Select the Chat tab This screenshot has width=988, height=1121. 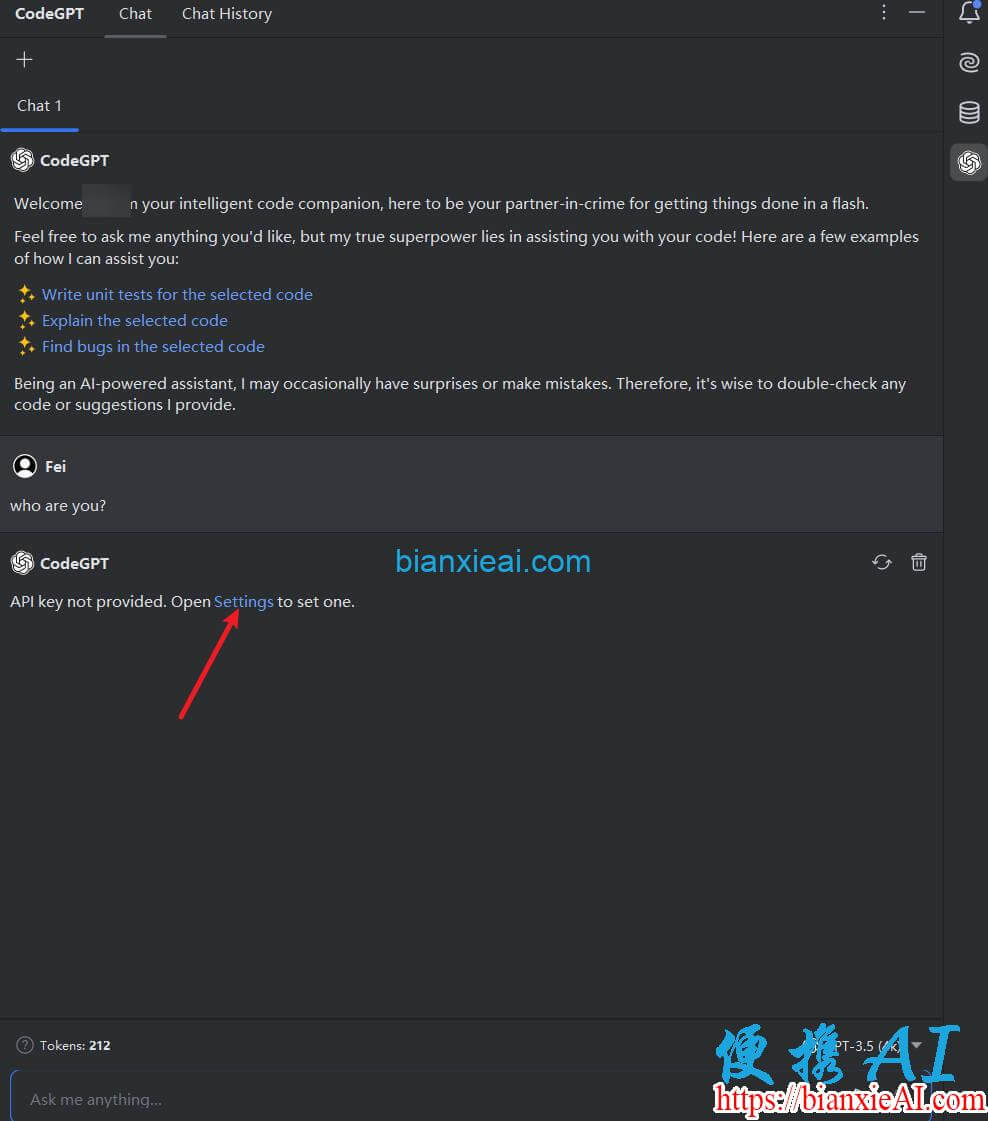[135, 13]
